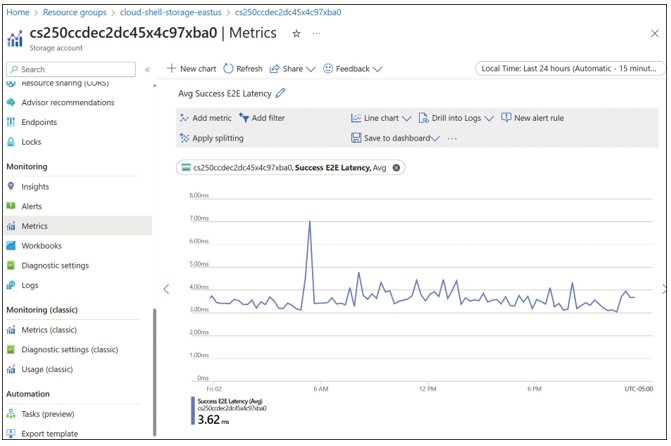Click the legend color bar beside 3.62 ms
671x446 pixels.
point(193,411)
